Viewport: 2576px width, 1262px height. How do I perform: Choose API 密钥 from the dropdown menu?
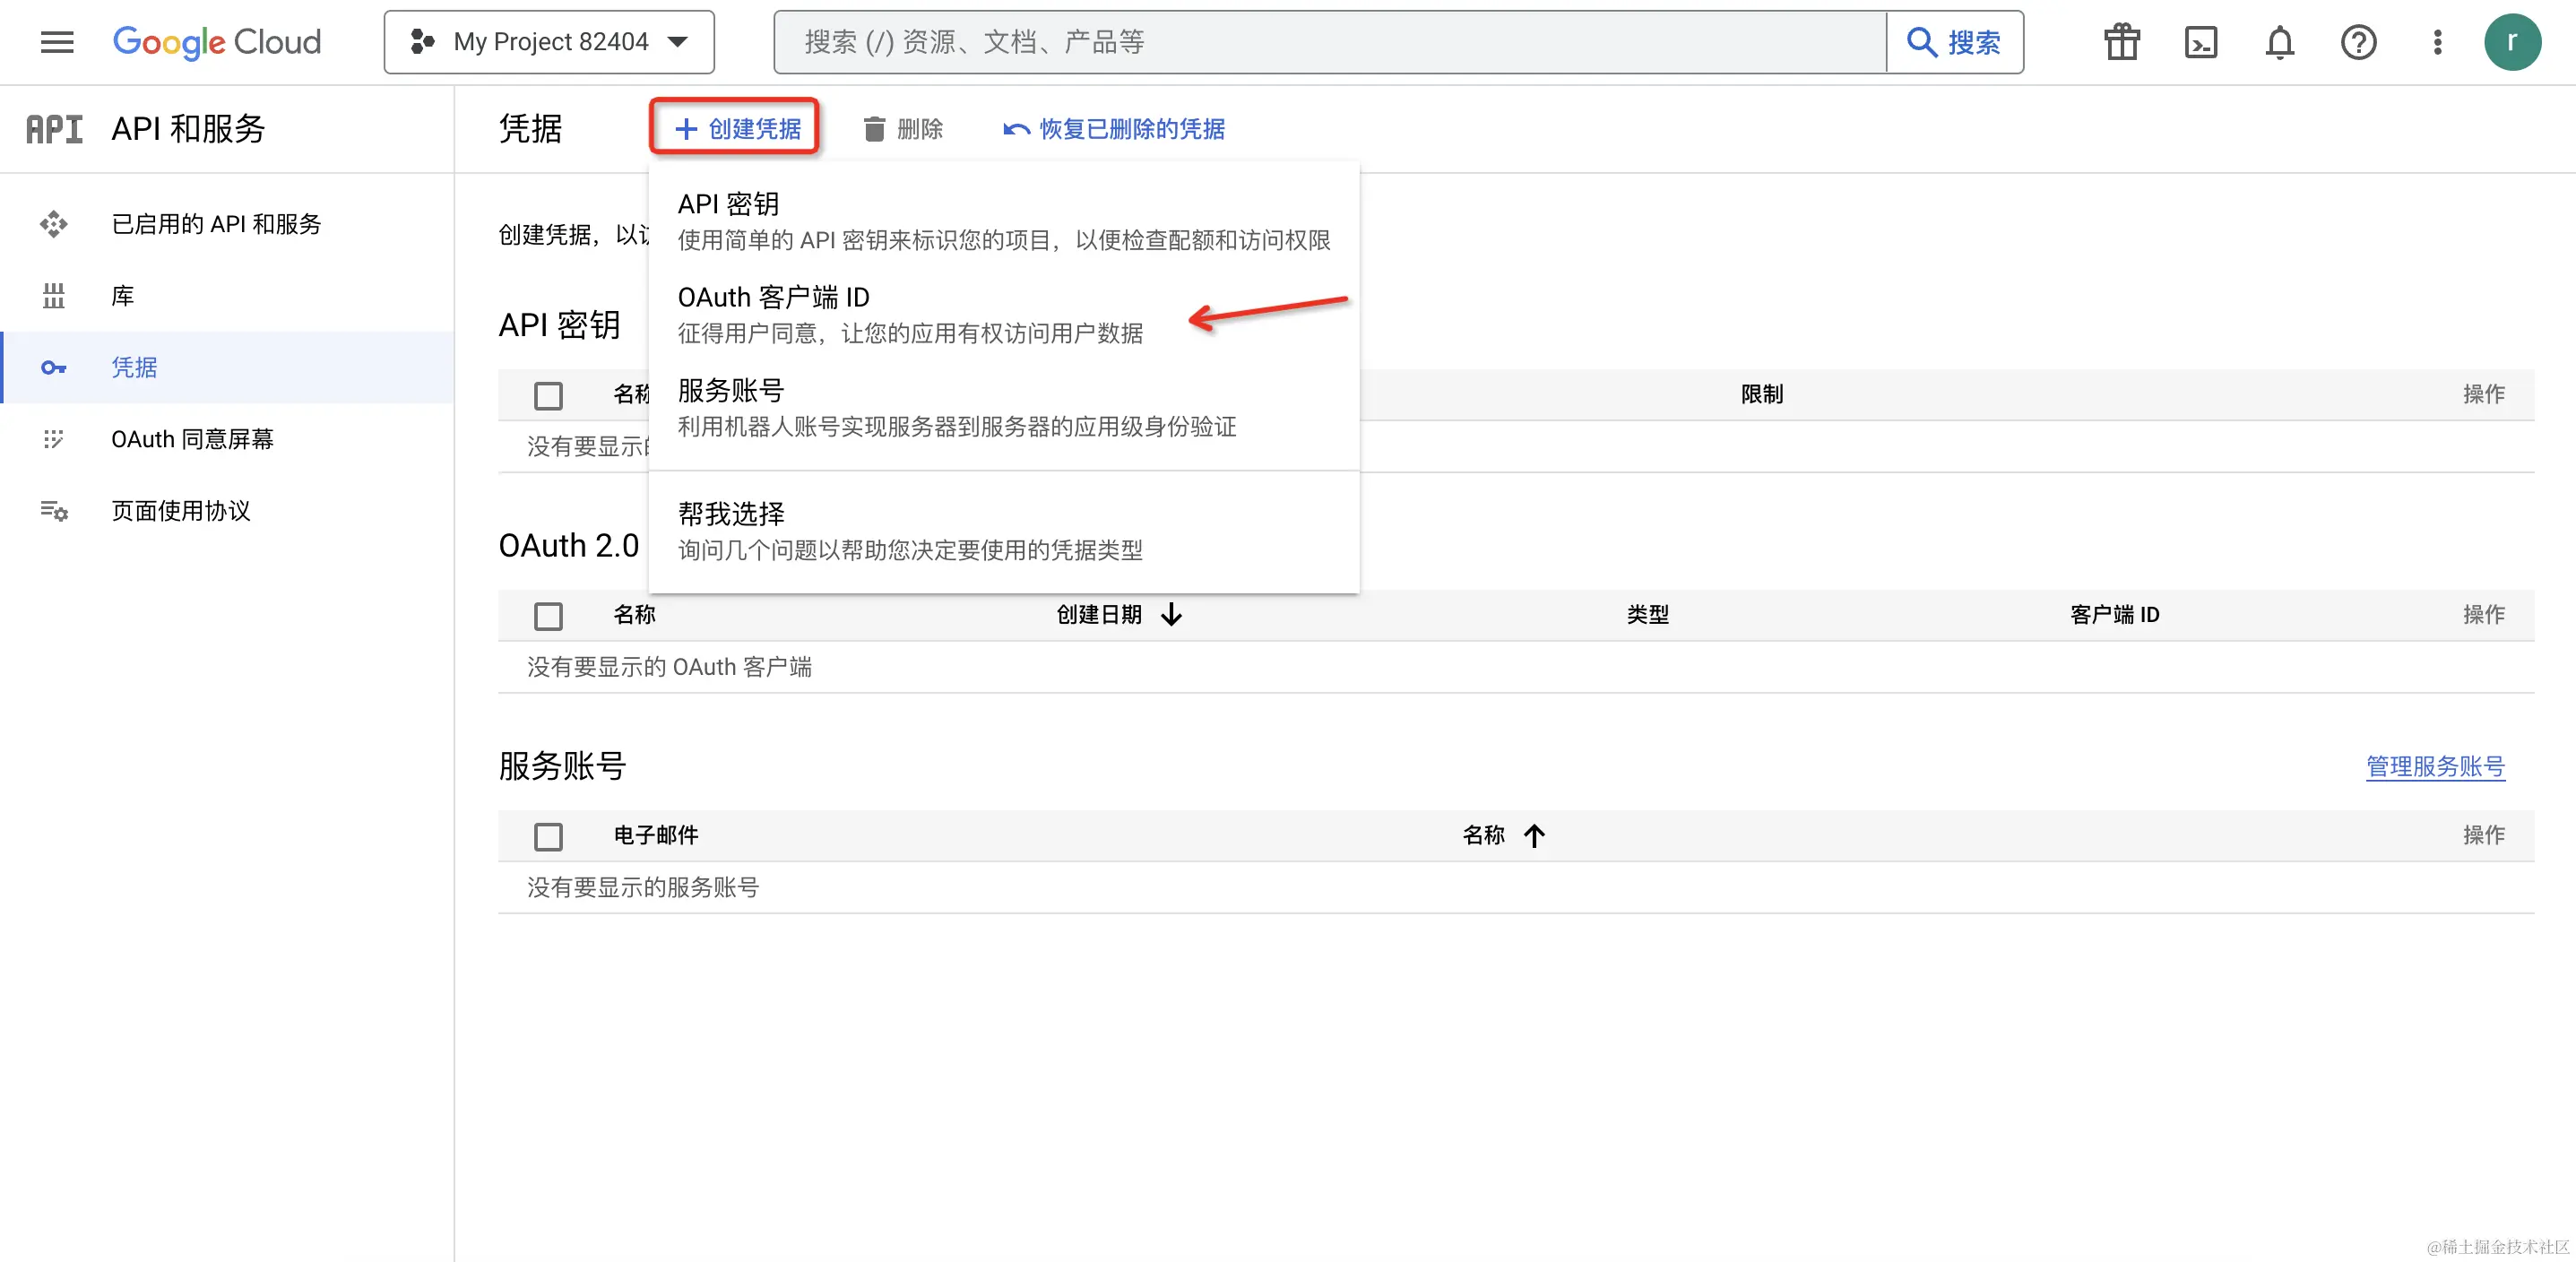1004,221
